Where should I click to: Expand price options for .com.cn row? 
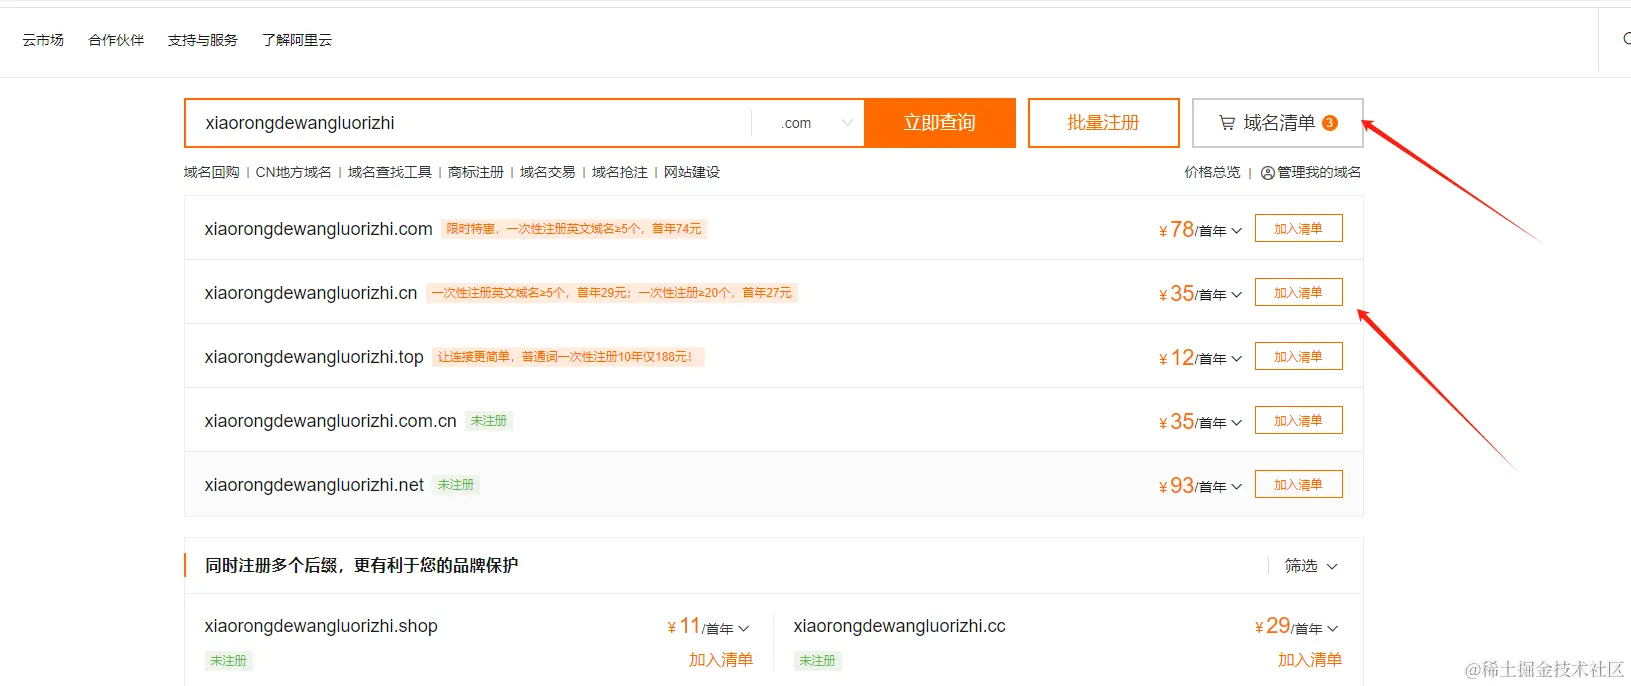tap(1237, 423)
